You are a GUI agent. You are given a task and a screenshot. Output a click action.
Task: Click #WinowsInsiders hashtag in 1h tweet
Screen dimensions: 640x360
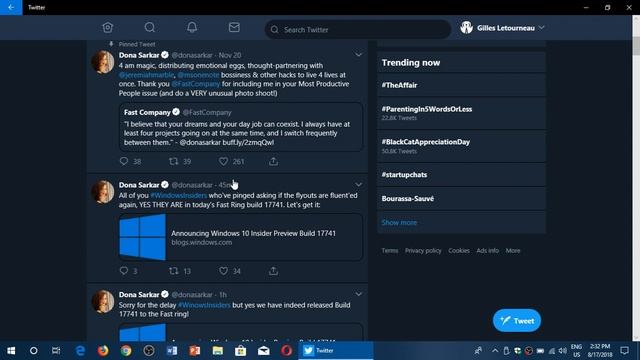tap(204, 305)
